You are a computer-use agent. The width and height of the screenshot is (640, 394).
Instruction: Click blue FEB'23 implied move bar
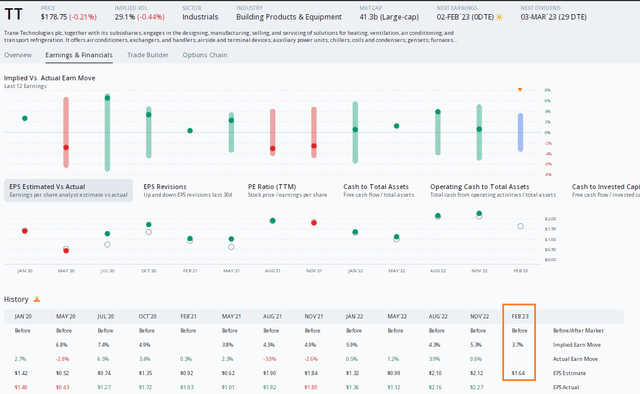click(520, 132)
